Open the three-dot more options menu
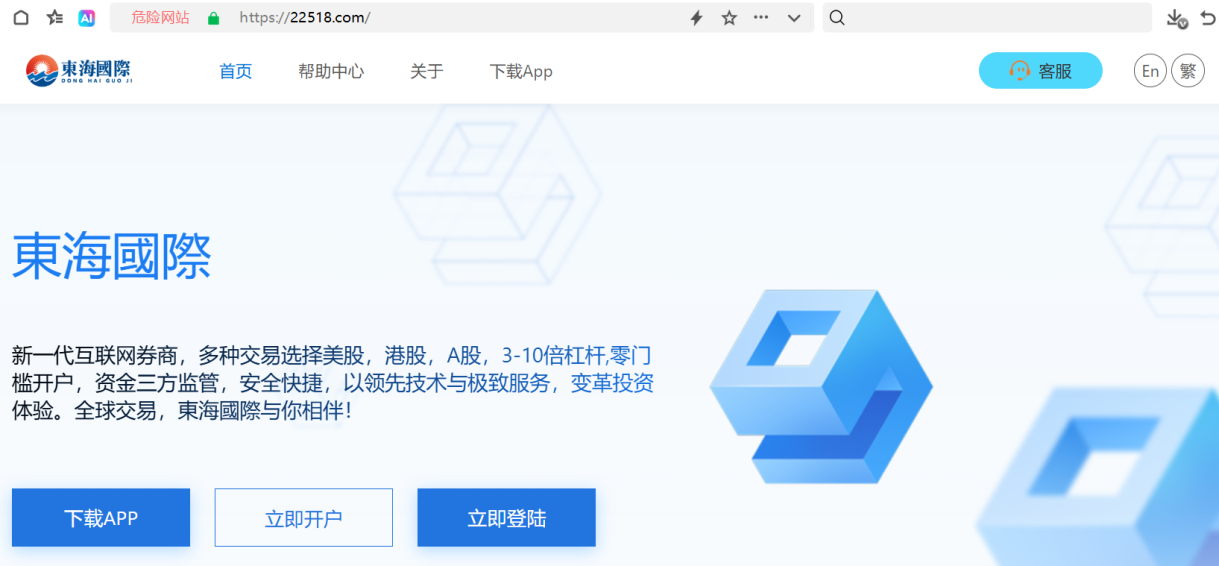The width and height of the screenshot is (1219, 566). coord(761,17)
